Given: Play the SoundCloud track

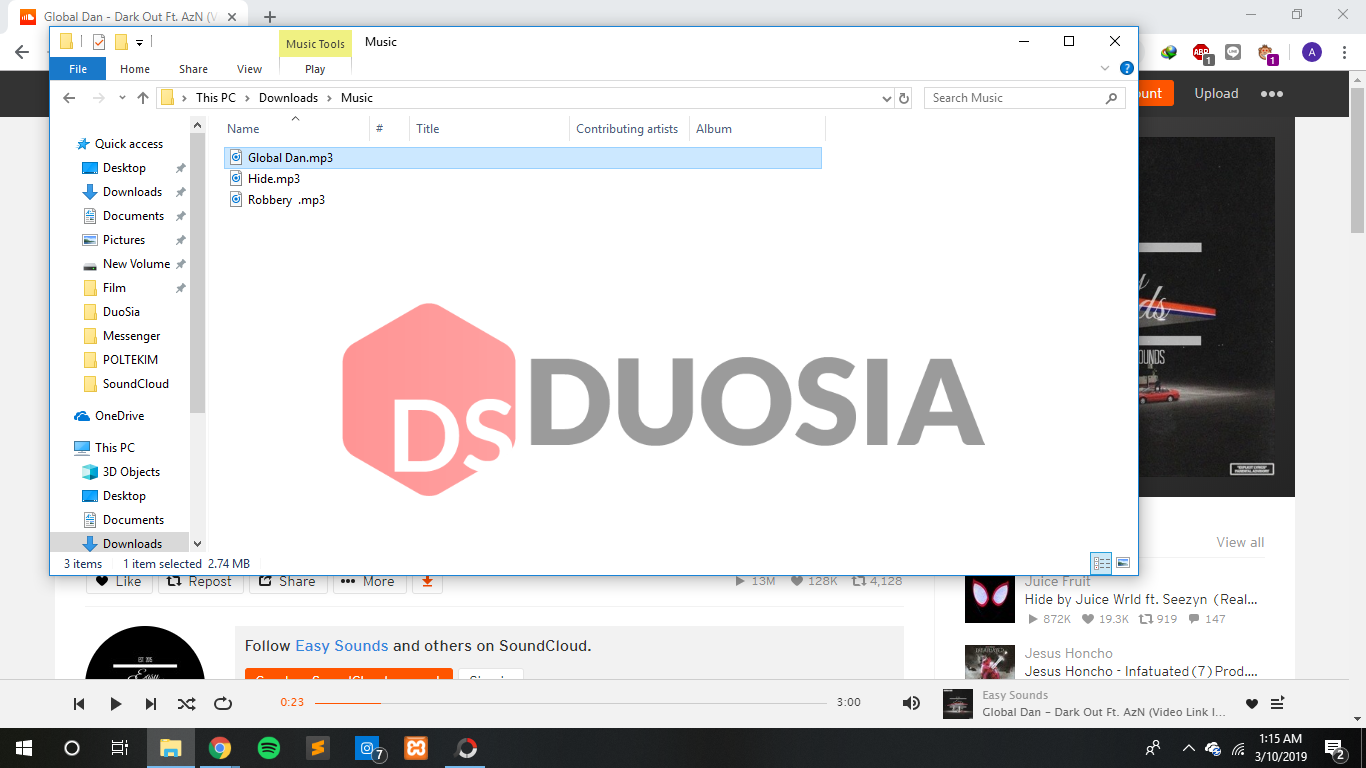Looking at the screenshot, I should pos(115,704).
